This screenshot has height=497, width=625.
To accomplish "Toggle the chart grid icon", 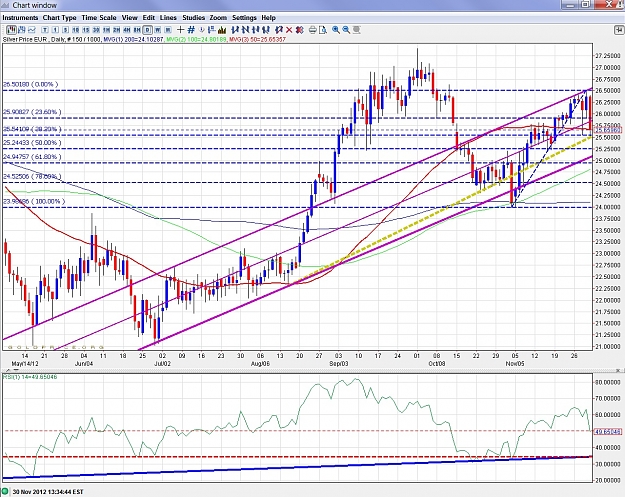I will coord(191,30).
